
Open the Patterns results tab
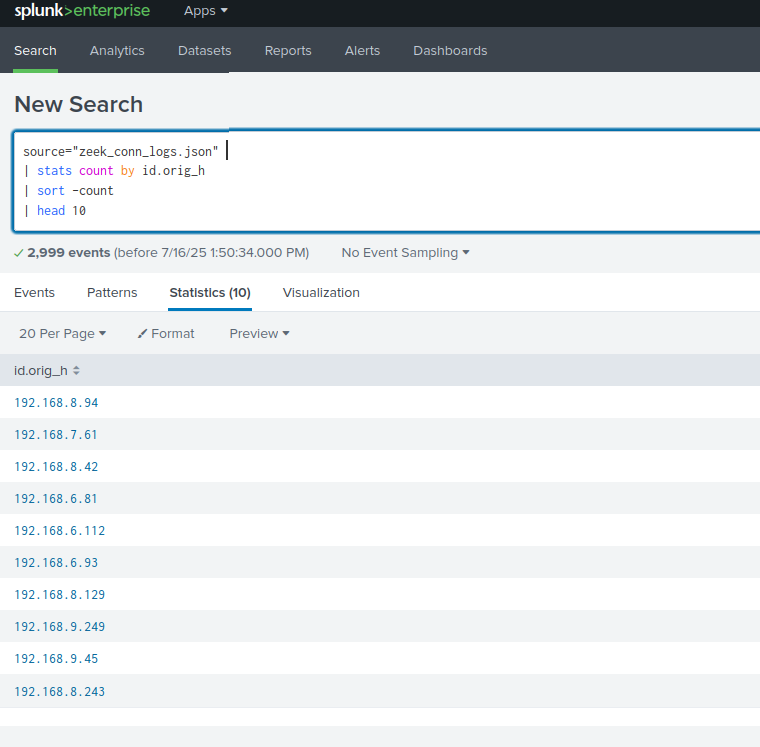coord(112,293)
